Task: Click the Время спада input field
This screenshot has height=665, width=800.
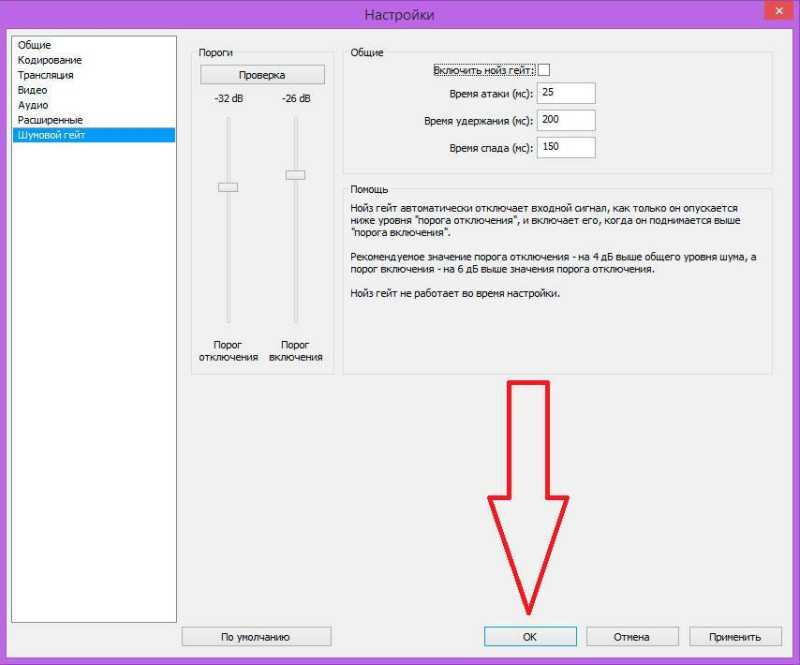Action: [x=566, y=147]
